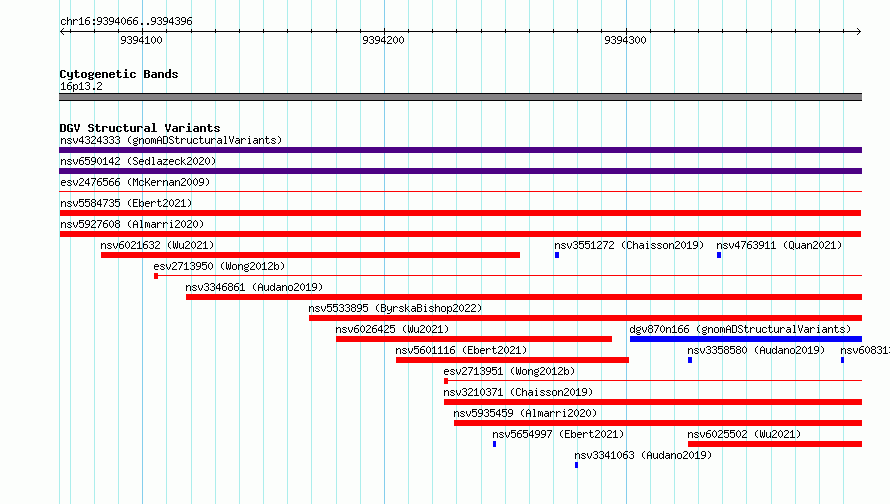Click the red bar under nsv5533895
This screenshot has height=504, width=890.
585,318
